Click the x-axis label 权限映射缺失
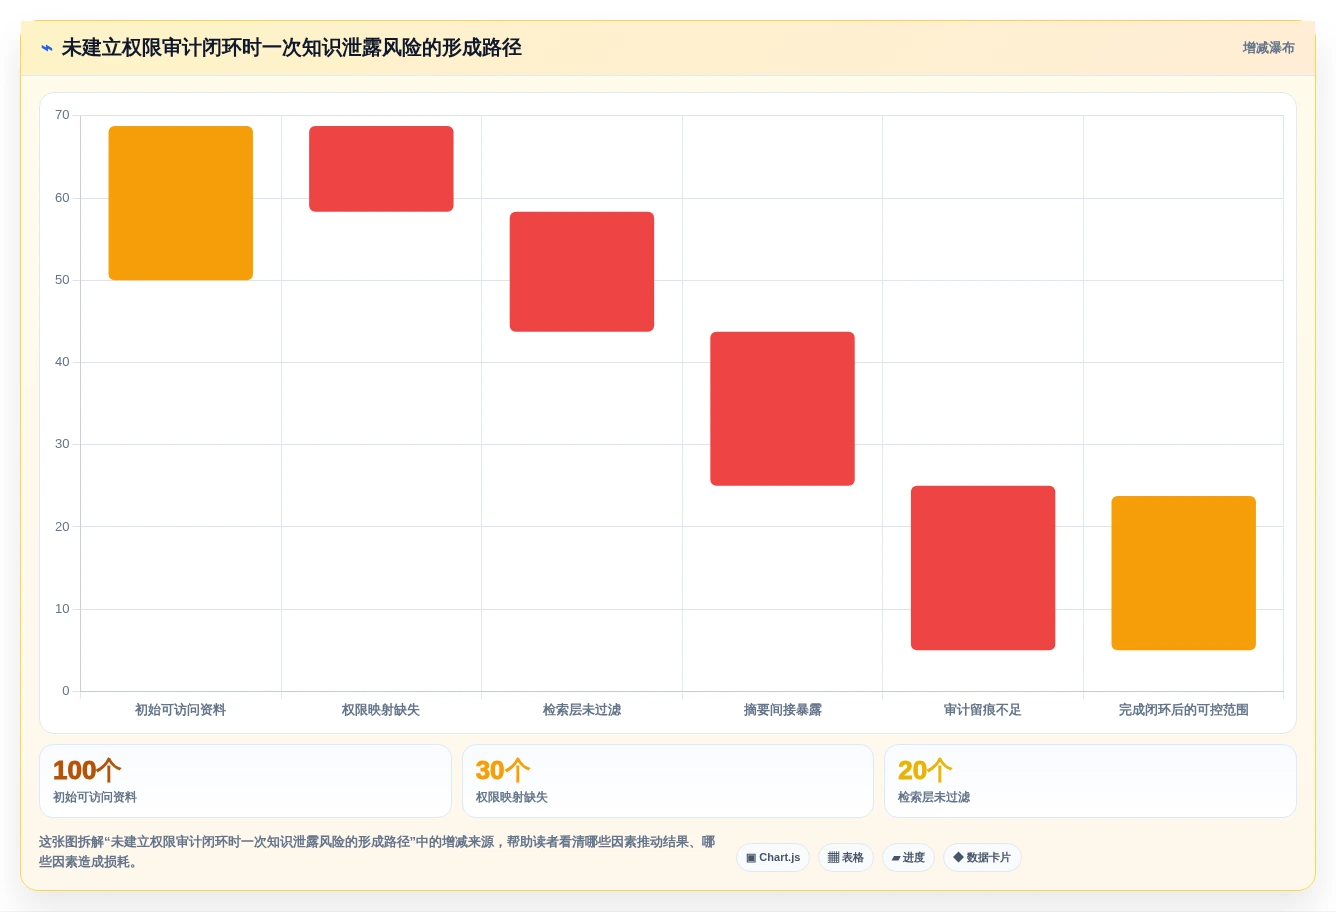The width and height of the screenshot is (1336, 912). click(x=381, y=710)
